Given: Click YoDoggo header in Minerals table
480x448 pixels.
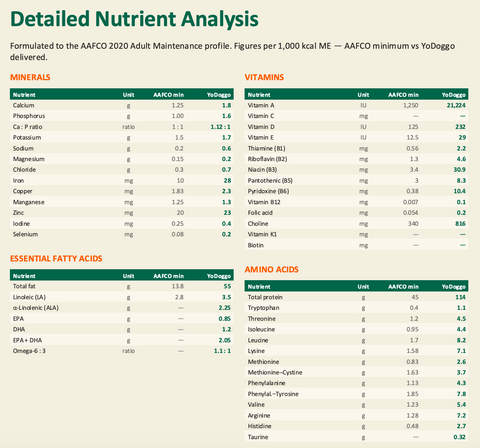Looking at the screenshot, I should [219, 95].
